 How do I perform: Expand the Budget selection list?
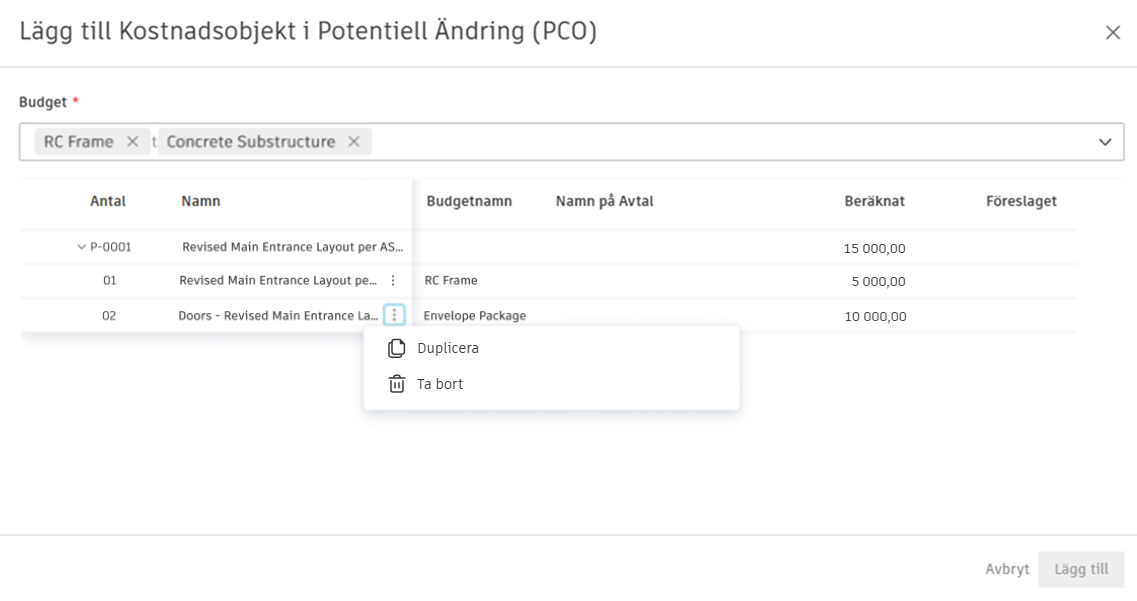[x=1104, y=141]
